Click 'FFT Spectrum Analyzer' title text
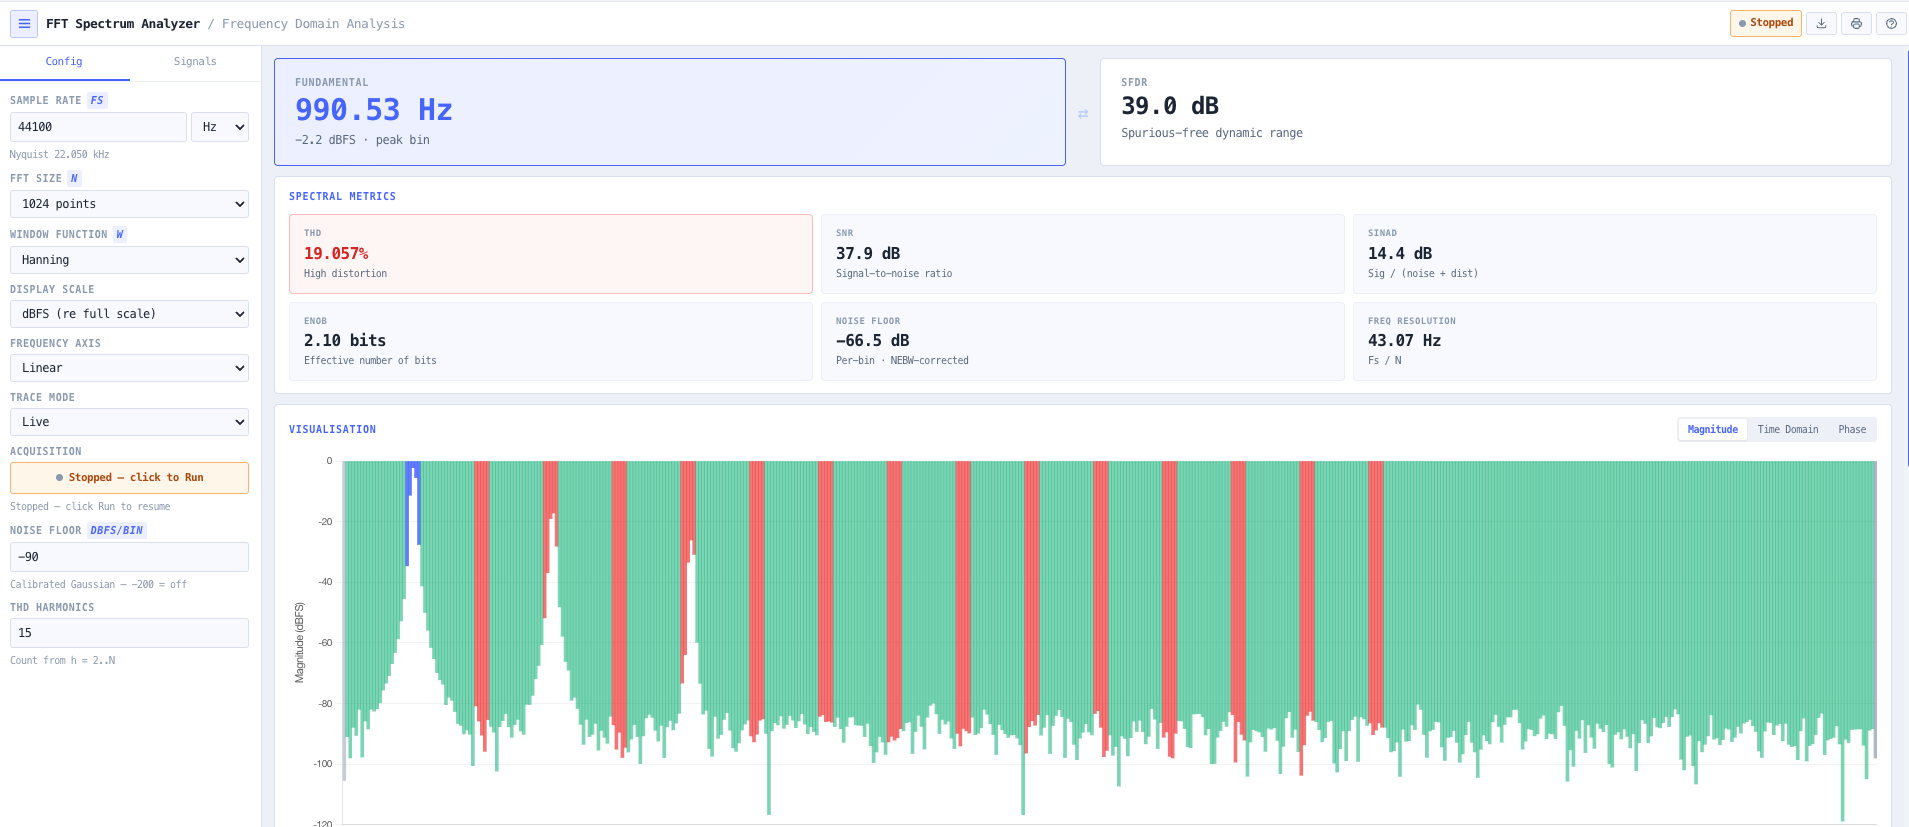Image resolution: width=1909 pixels, height=827 pixels. click(x=123, y=24)
